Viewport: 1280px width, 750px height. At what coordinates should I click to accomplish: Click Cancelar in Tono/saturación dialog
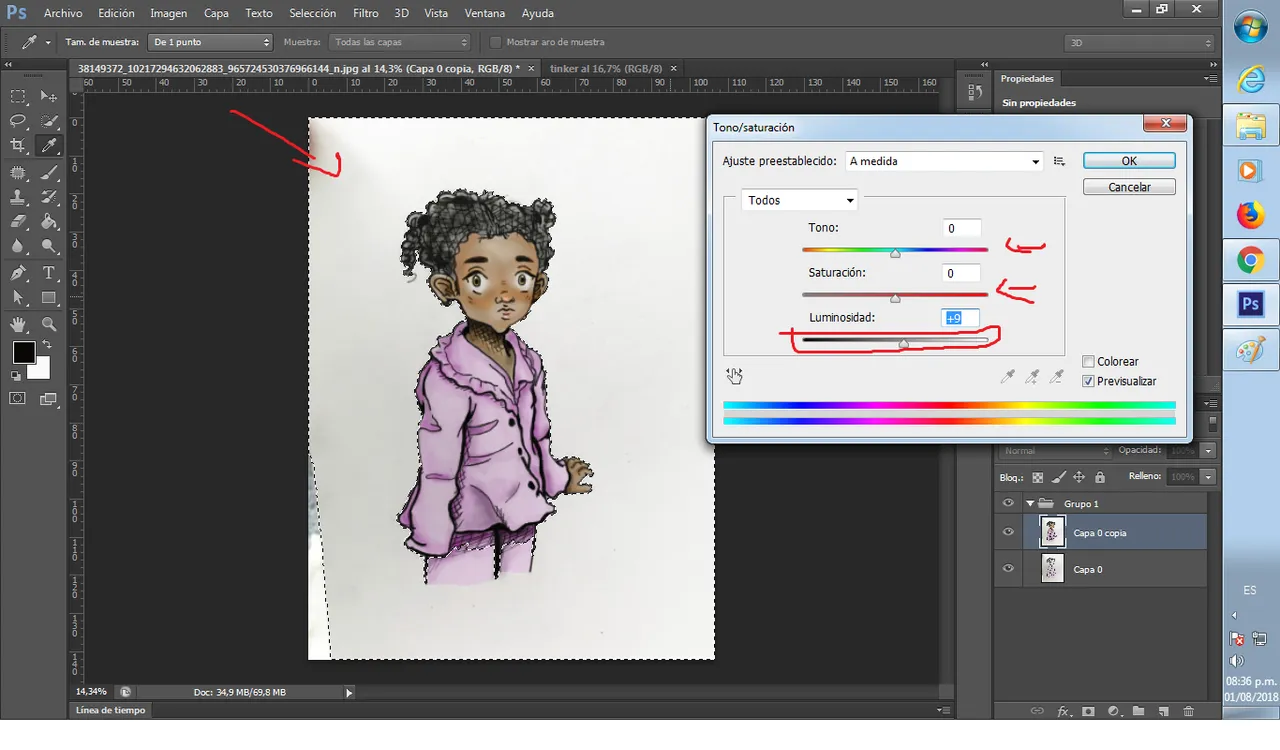pyautogui.click(x=1129, y=187)
